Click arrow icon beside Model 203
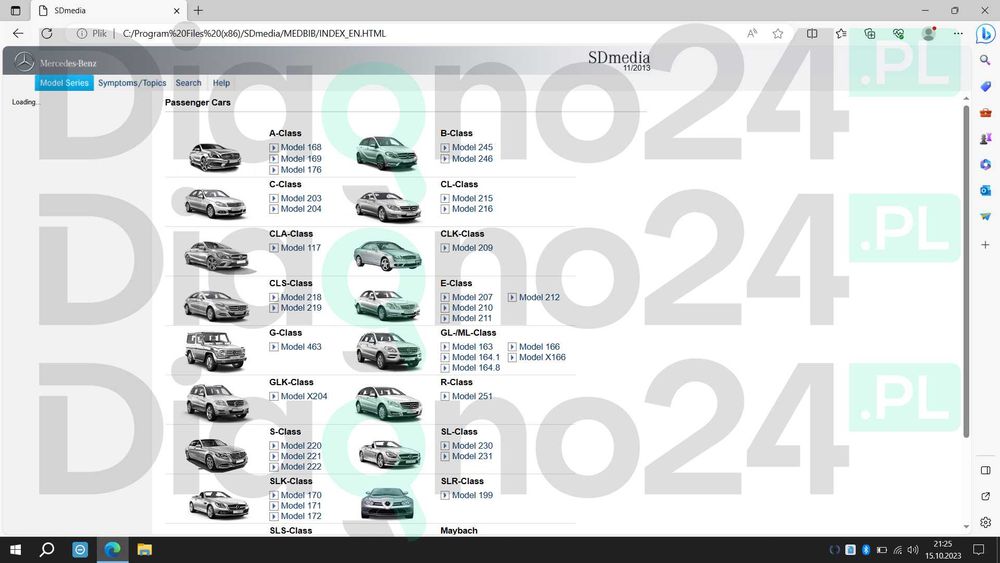The width and height of the screenshot is (1000, 563). click(x=274, y=198)
